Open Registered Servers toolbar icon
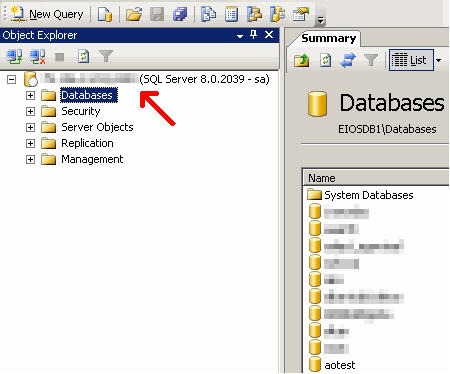Image resolution: width=450 pixels, height=374 pixels. click(209, 14)
